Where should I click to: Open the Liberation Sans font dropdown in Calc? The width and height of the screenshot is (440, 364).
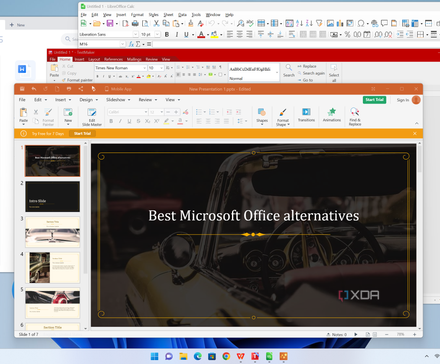click(135, 34)
